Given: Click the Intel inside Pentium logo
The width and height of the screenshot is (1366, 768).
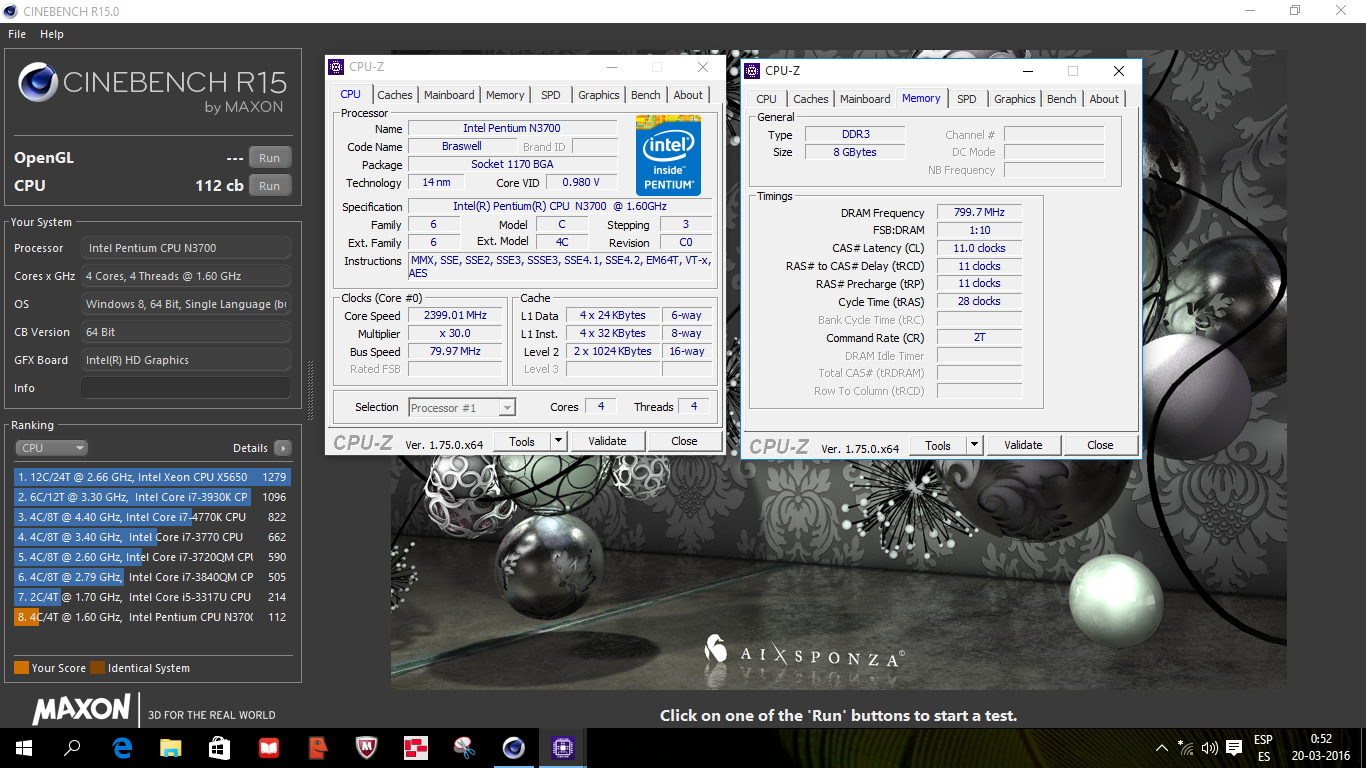Looking at the screenshot, I should [668, 155].
